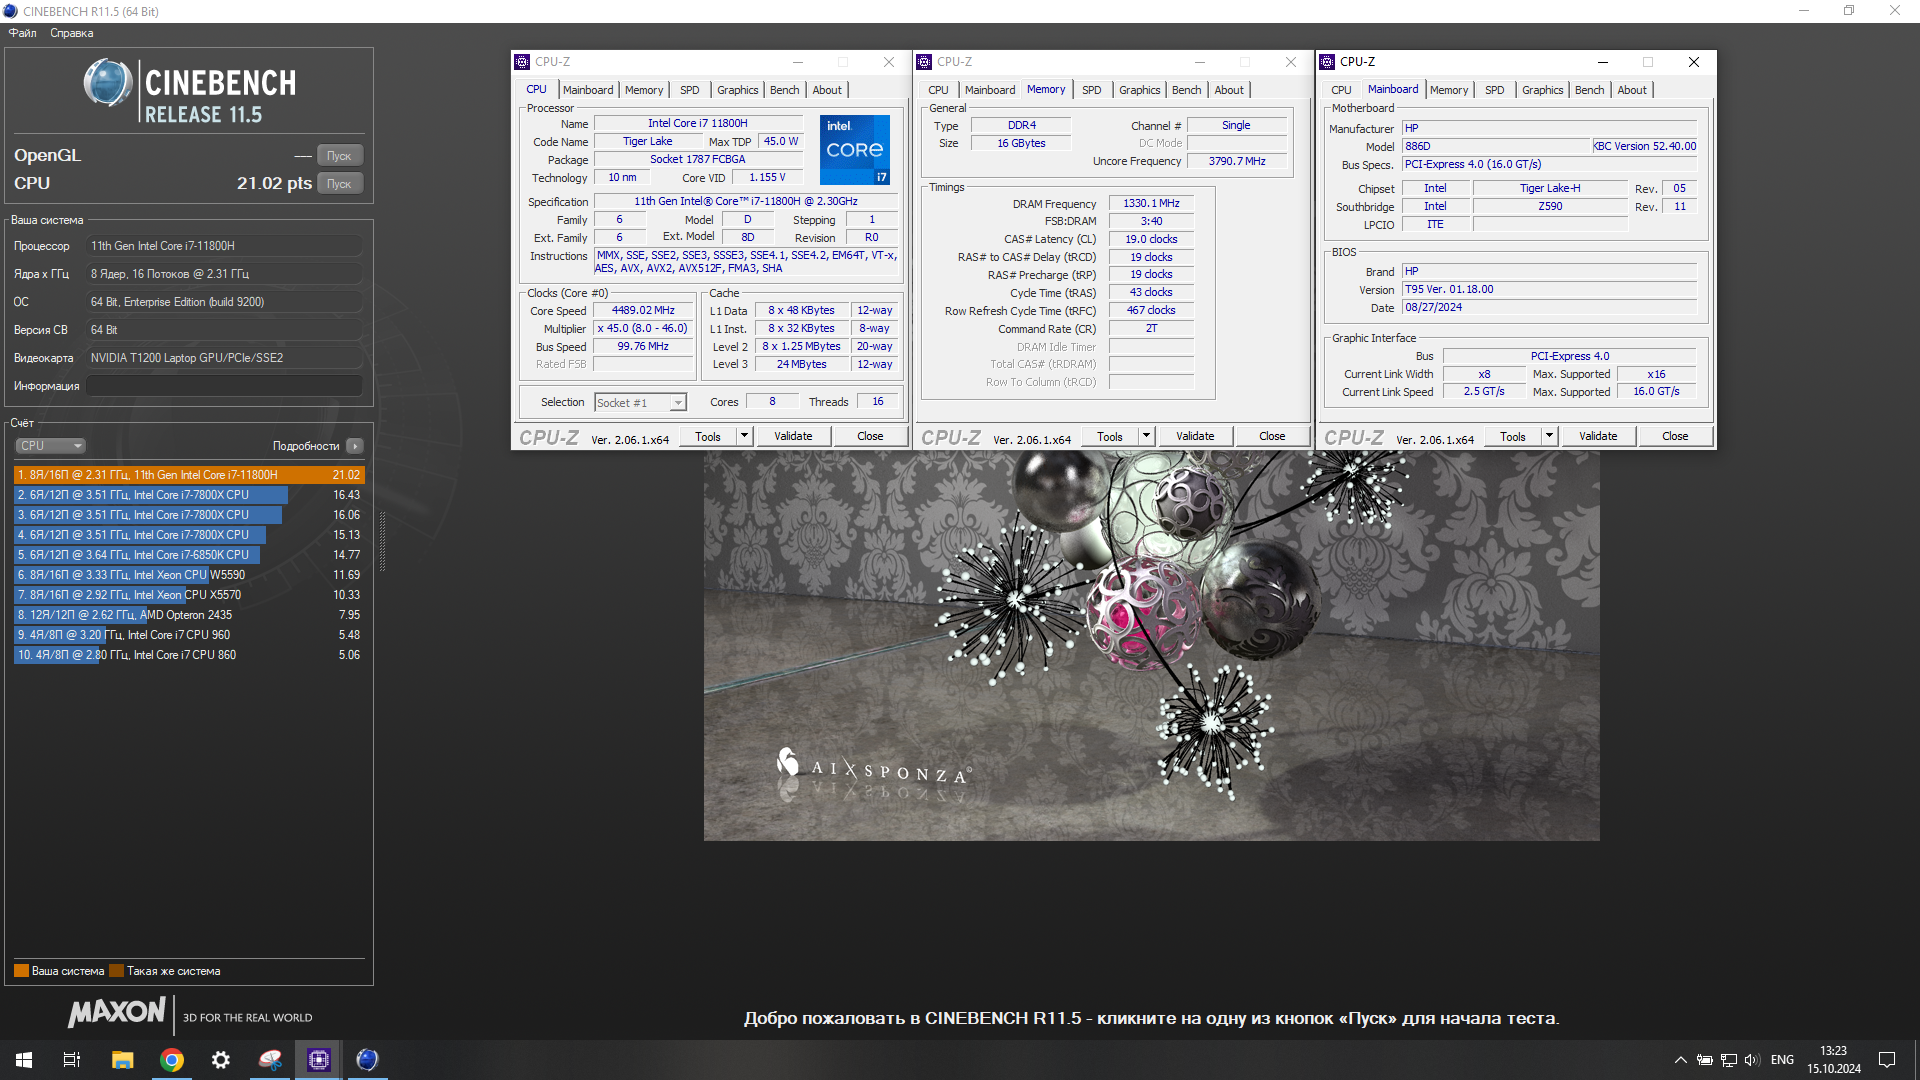Open Mainboard tab in first CPU-Z
The height and width of the screenshot is (1080, 1920).
pyautogui.click(x=588, y=90)
